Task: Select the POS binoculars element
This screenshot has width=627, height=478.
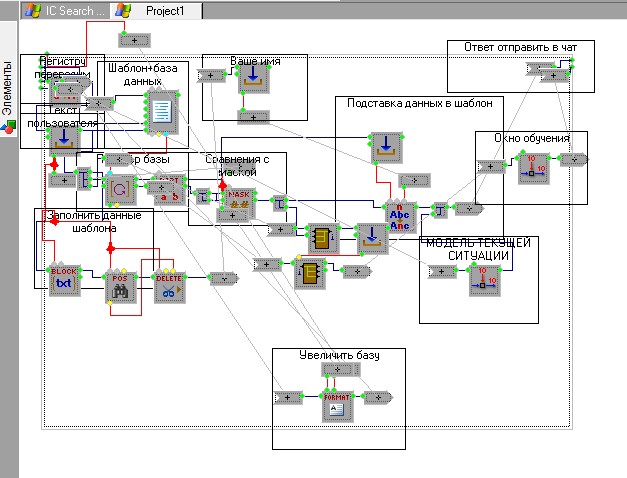Action: click(120, 287)
